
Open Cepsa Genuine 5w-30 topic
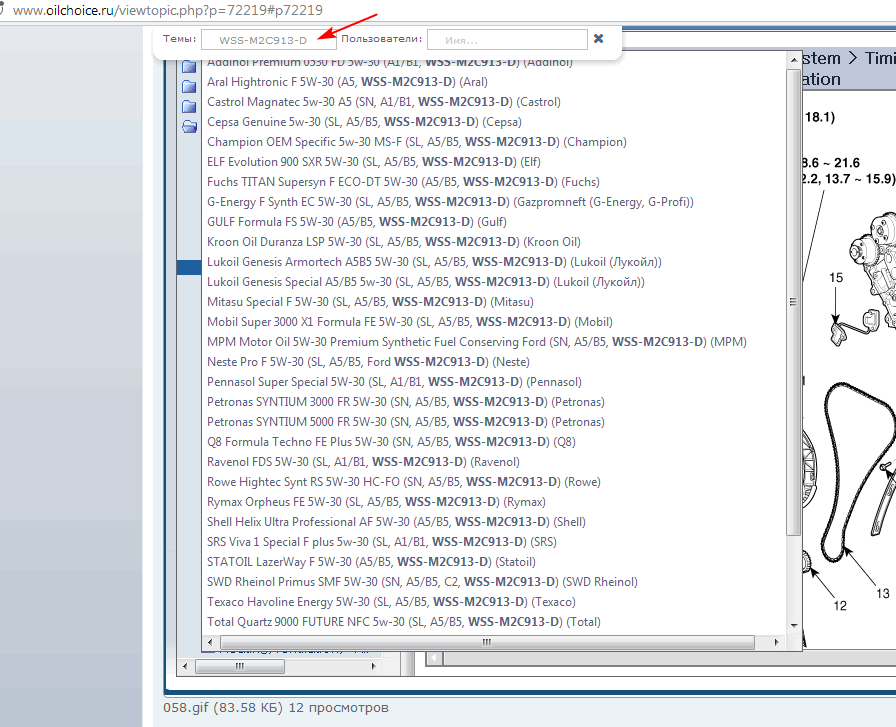click(365, 122)
